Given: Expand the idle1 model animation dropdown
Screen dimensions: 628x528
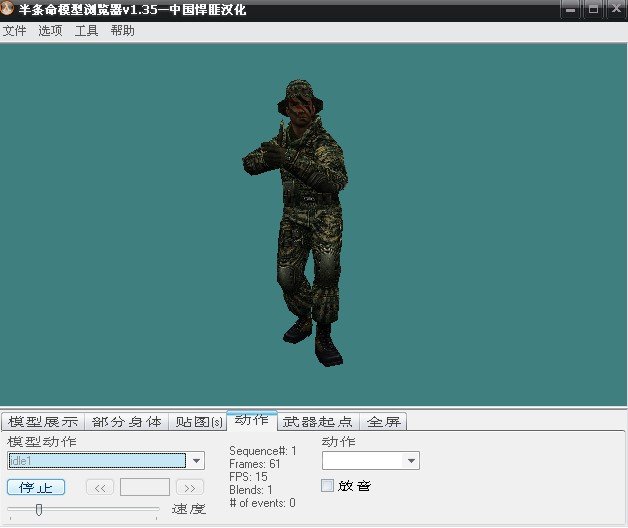Looking at the screenshot, I should [x=197, y=461].
